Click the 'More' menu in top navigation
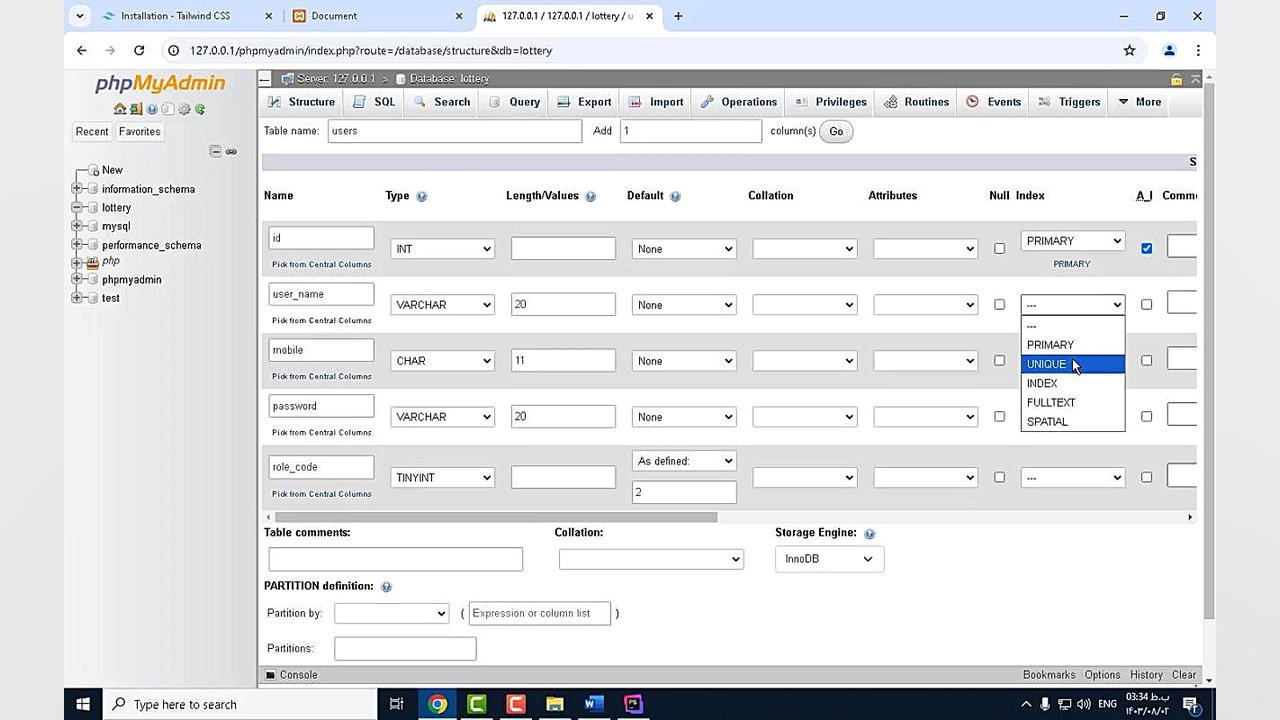 pyautogui.click(x=1139, y=102)
